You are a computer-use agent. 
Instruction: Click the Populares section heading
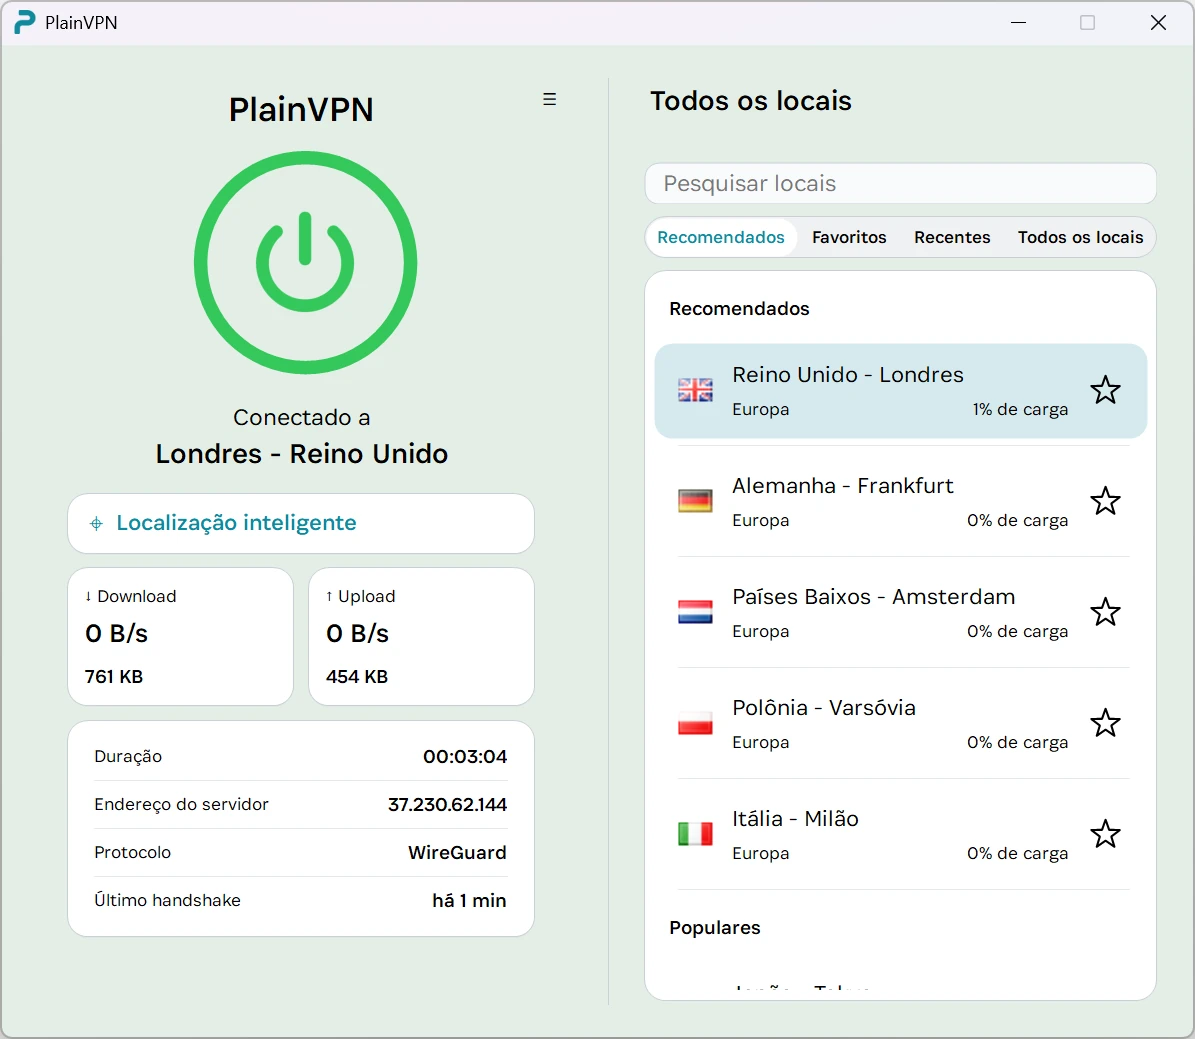point(715,928)
